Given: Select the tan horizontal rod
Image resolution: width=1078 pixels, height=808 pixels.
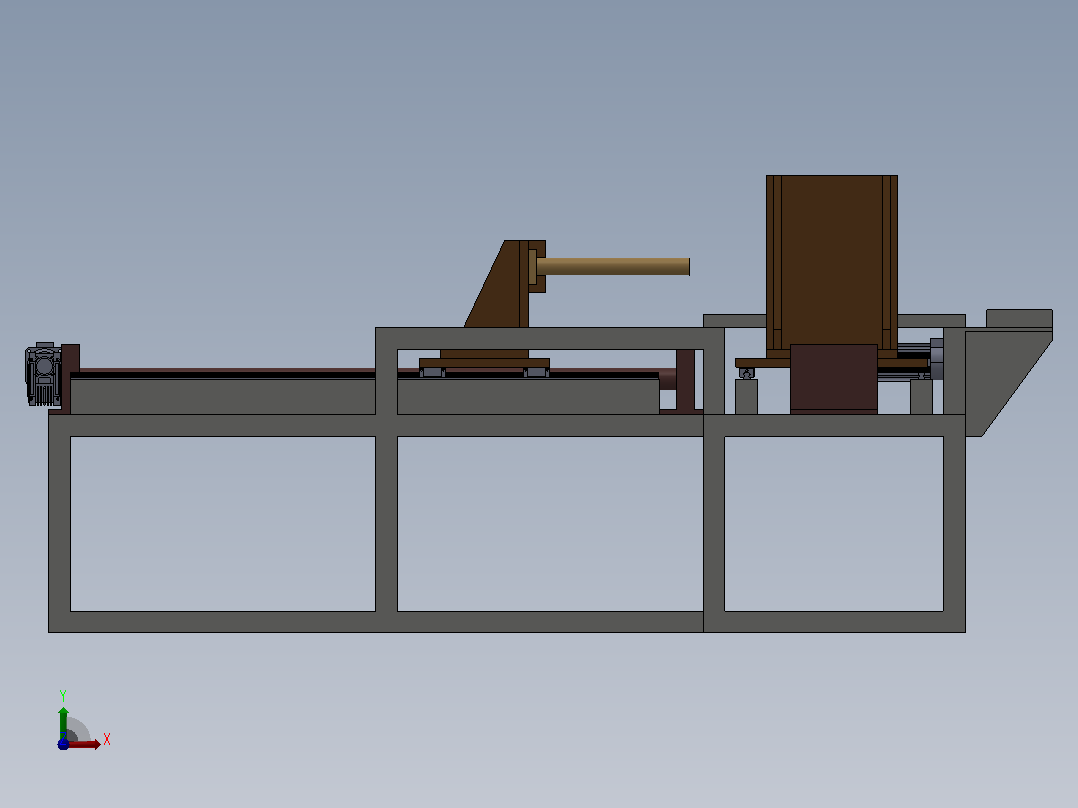Looking at the screenshot, I should coord(613,266).
